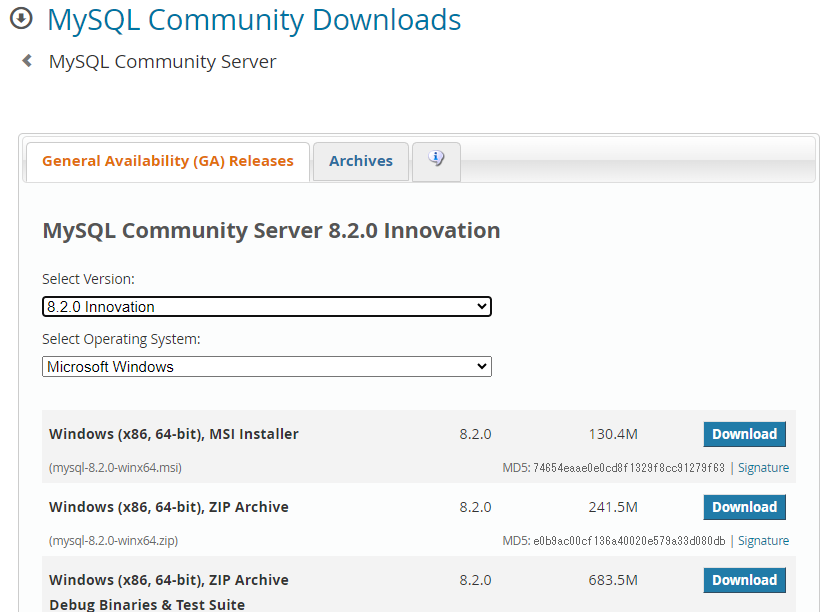
Task: Download the MSI Installer 130.4M file
Action: click(x=744, y=434)
